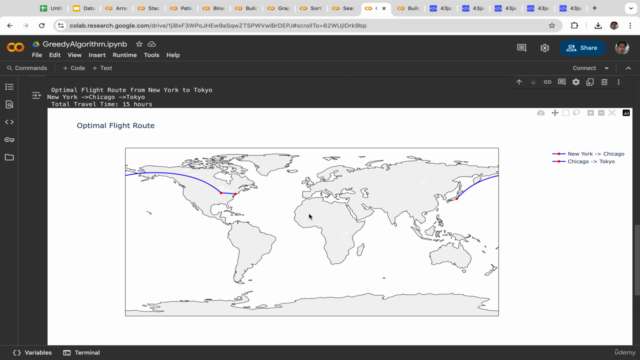
Task: Open the Help menu
Action: point(173,55)
